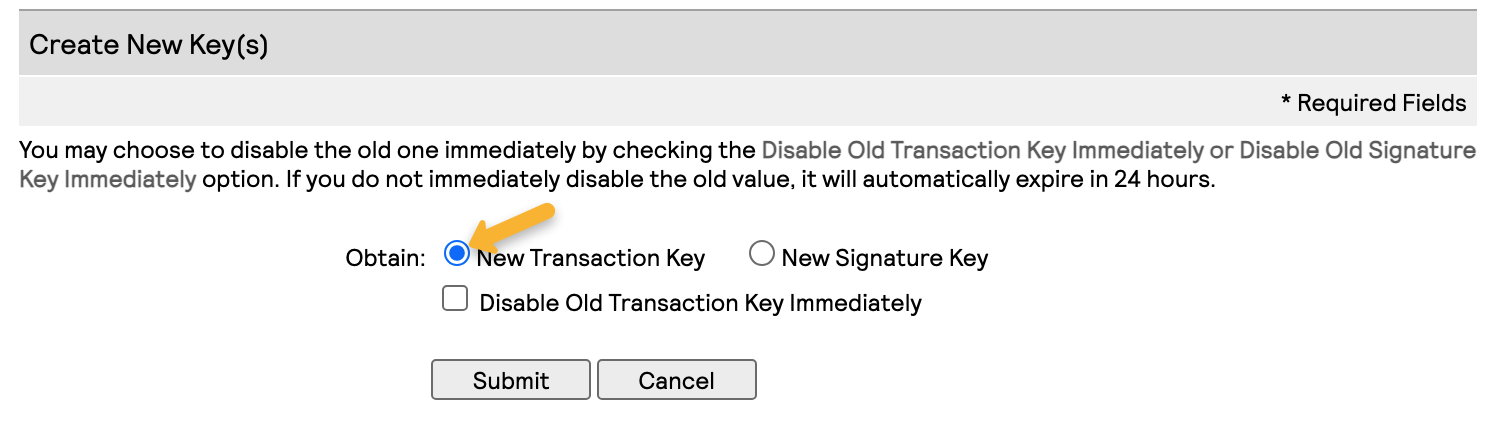Click the "Create New Key(s)" header title
1488x426 pixels.
[x=148, y=45]
